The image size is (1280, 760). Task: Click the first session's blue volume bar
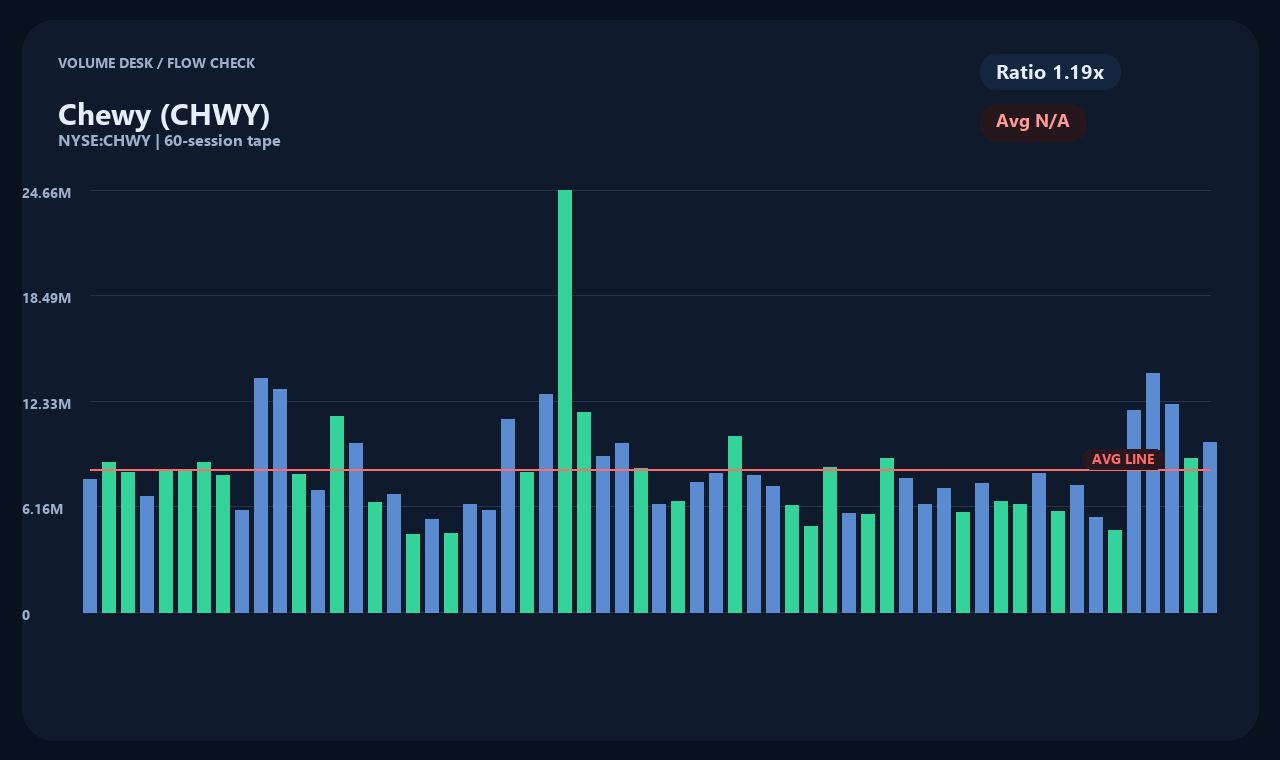point(90,546)
